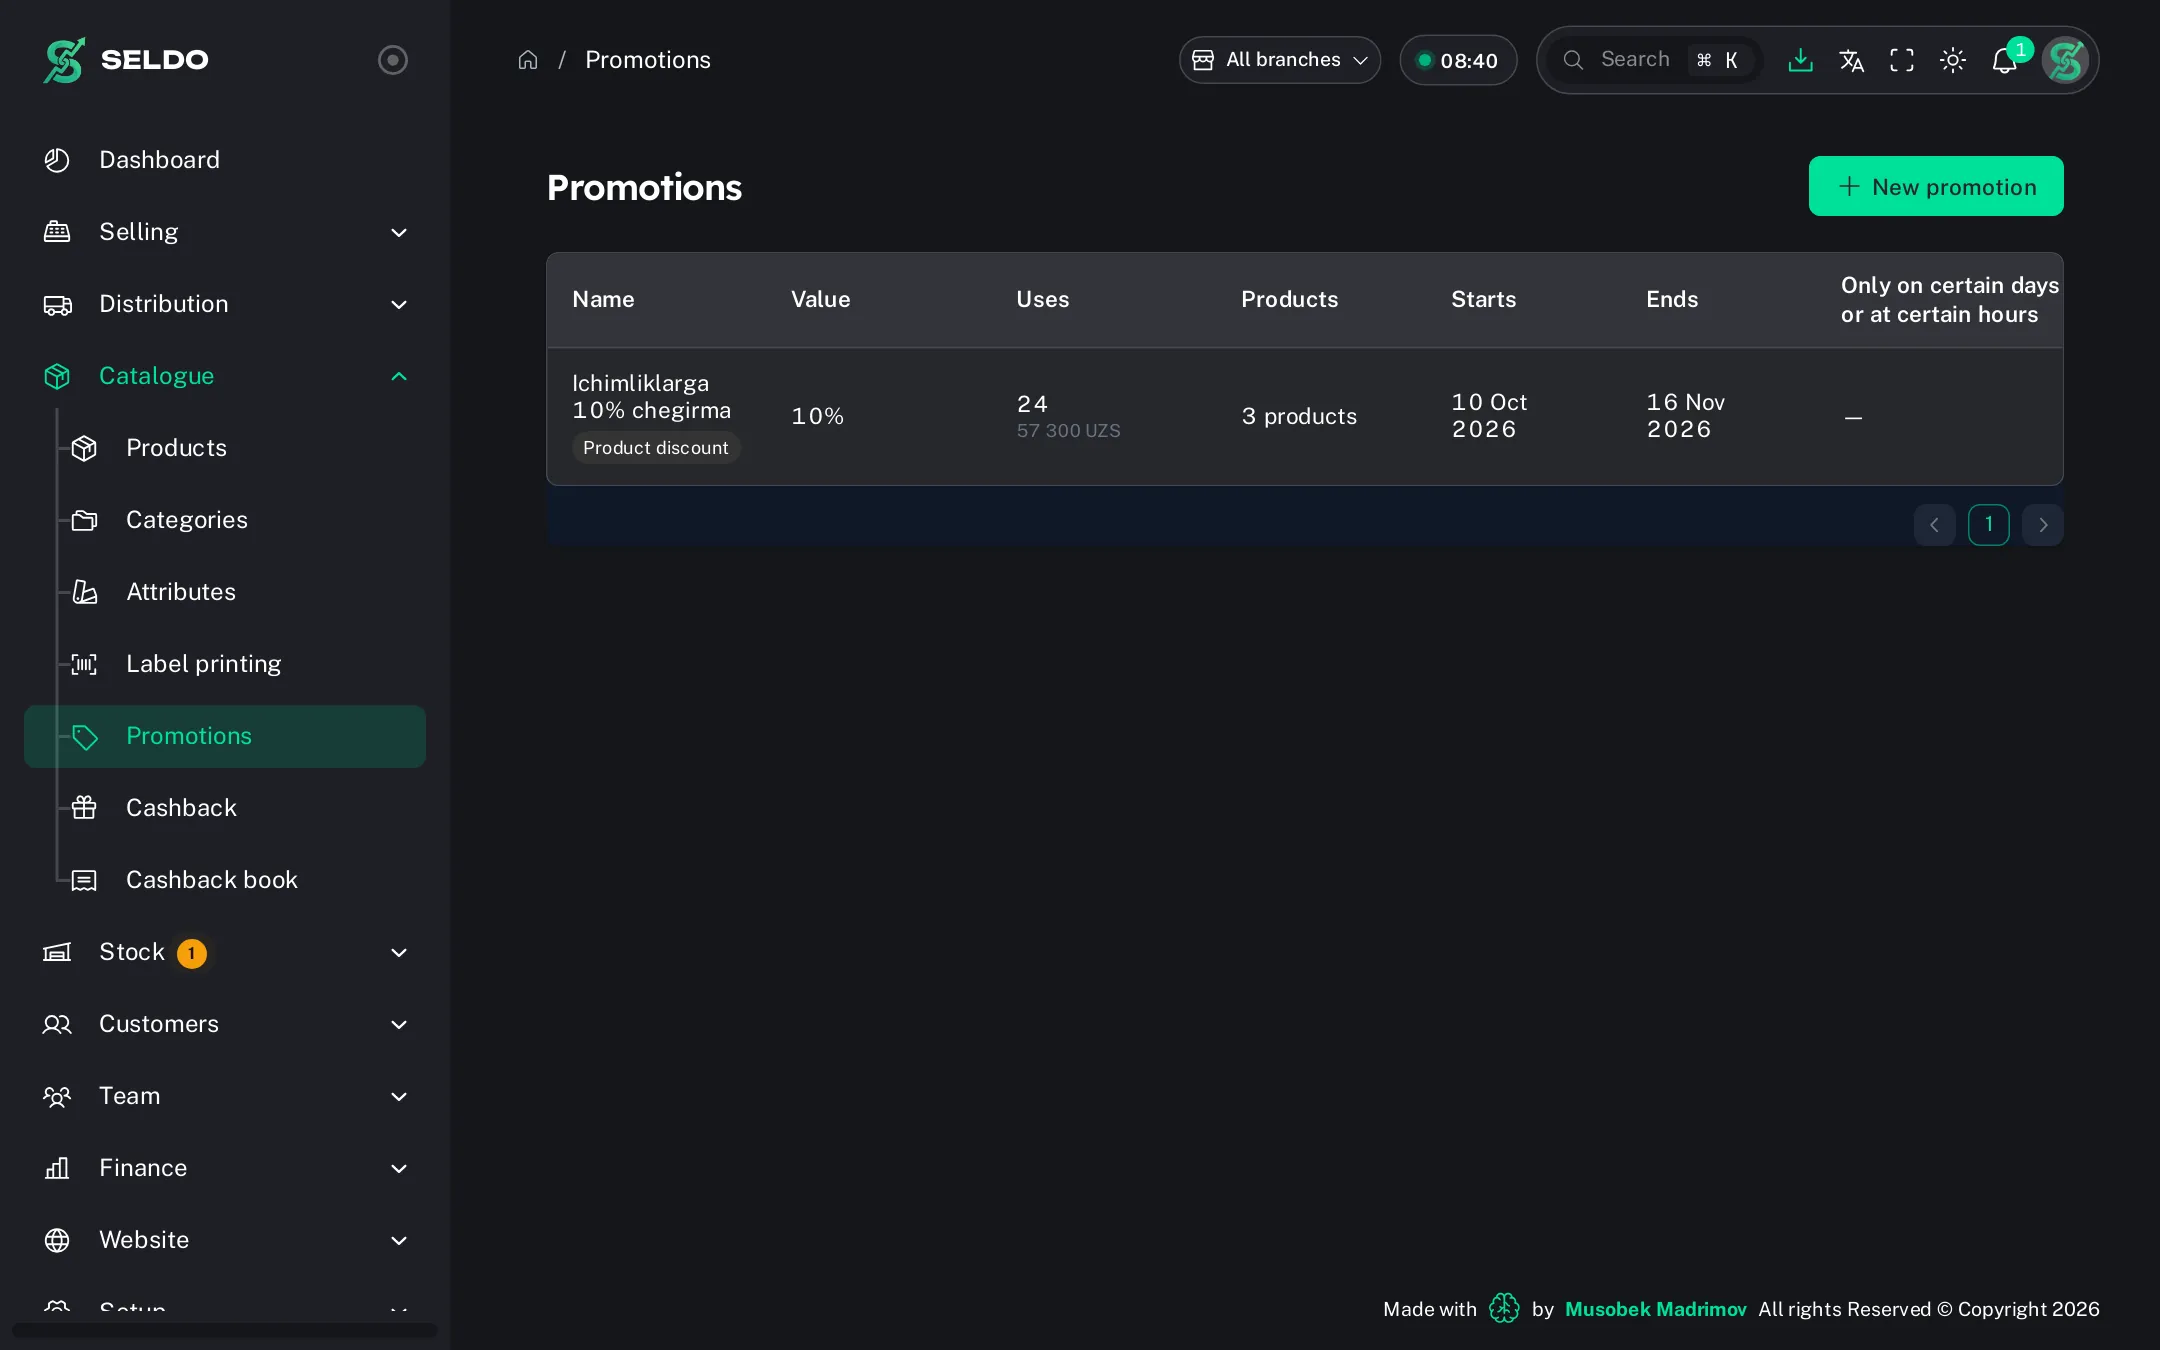The height and width of the screenshot is (1350, 2160).
Task: Create a New promotion
Action: coord(1936,186)
